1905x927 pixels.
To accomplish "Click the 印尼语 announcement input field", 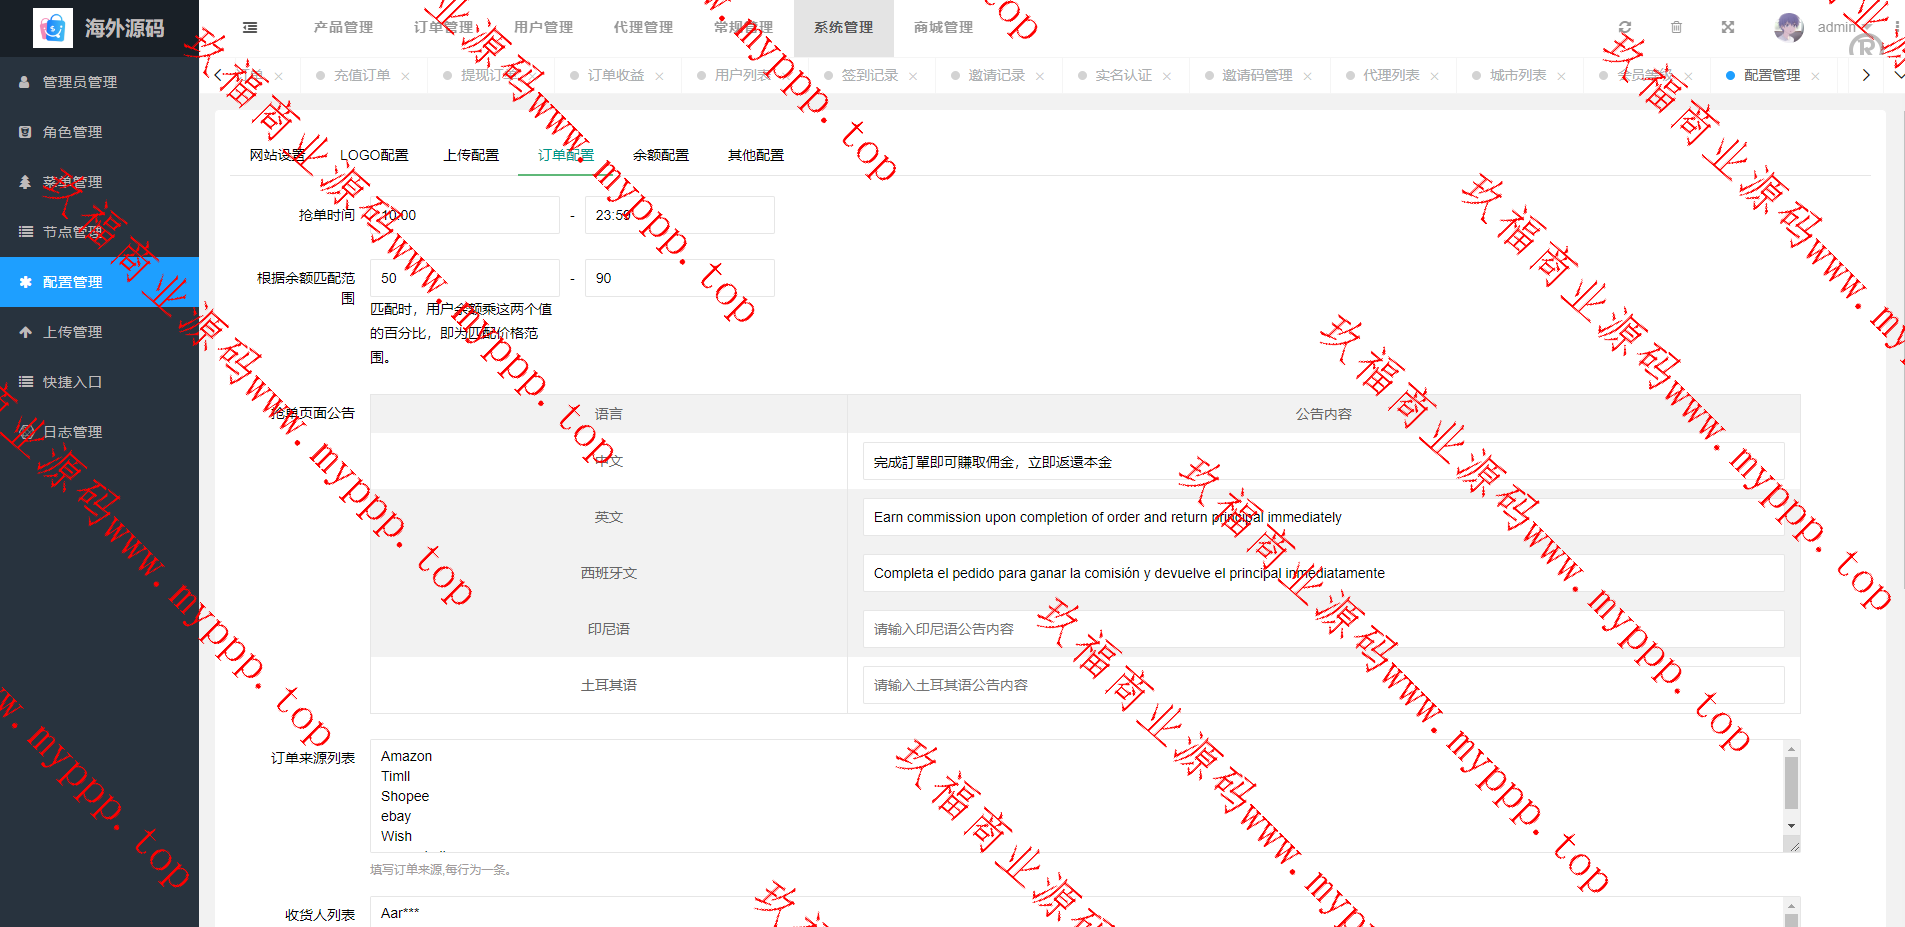I will coord(1323,629).
